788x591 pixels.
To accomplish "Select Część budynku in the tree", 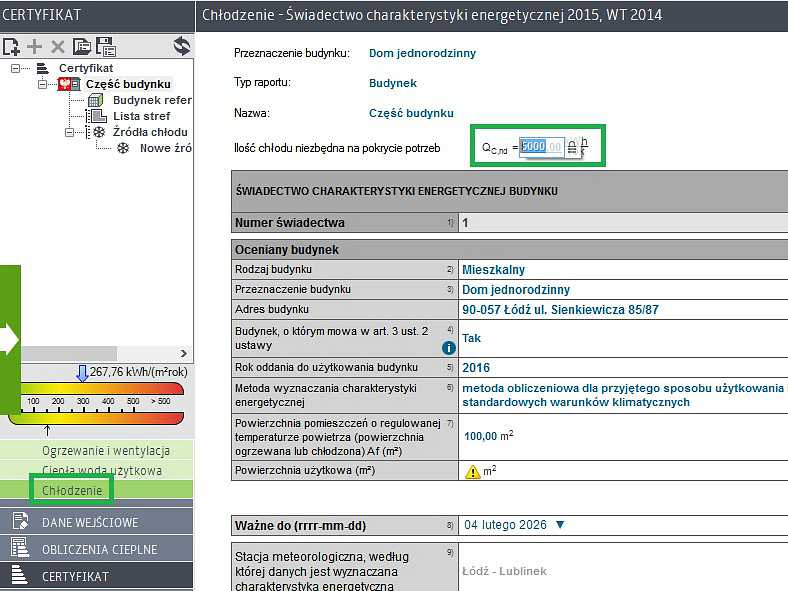I will click(128, 84).
